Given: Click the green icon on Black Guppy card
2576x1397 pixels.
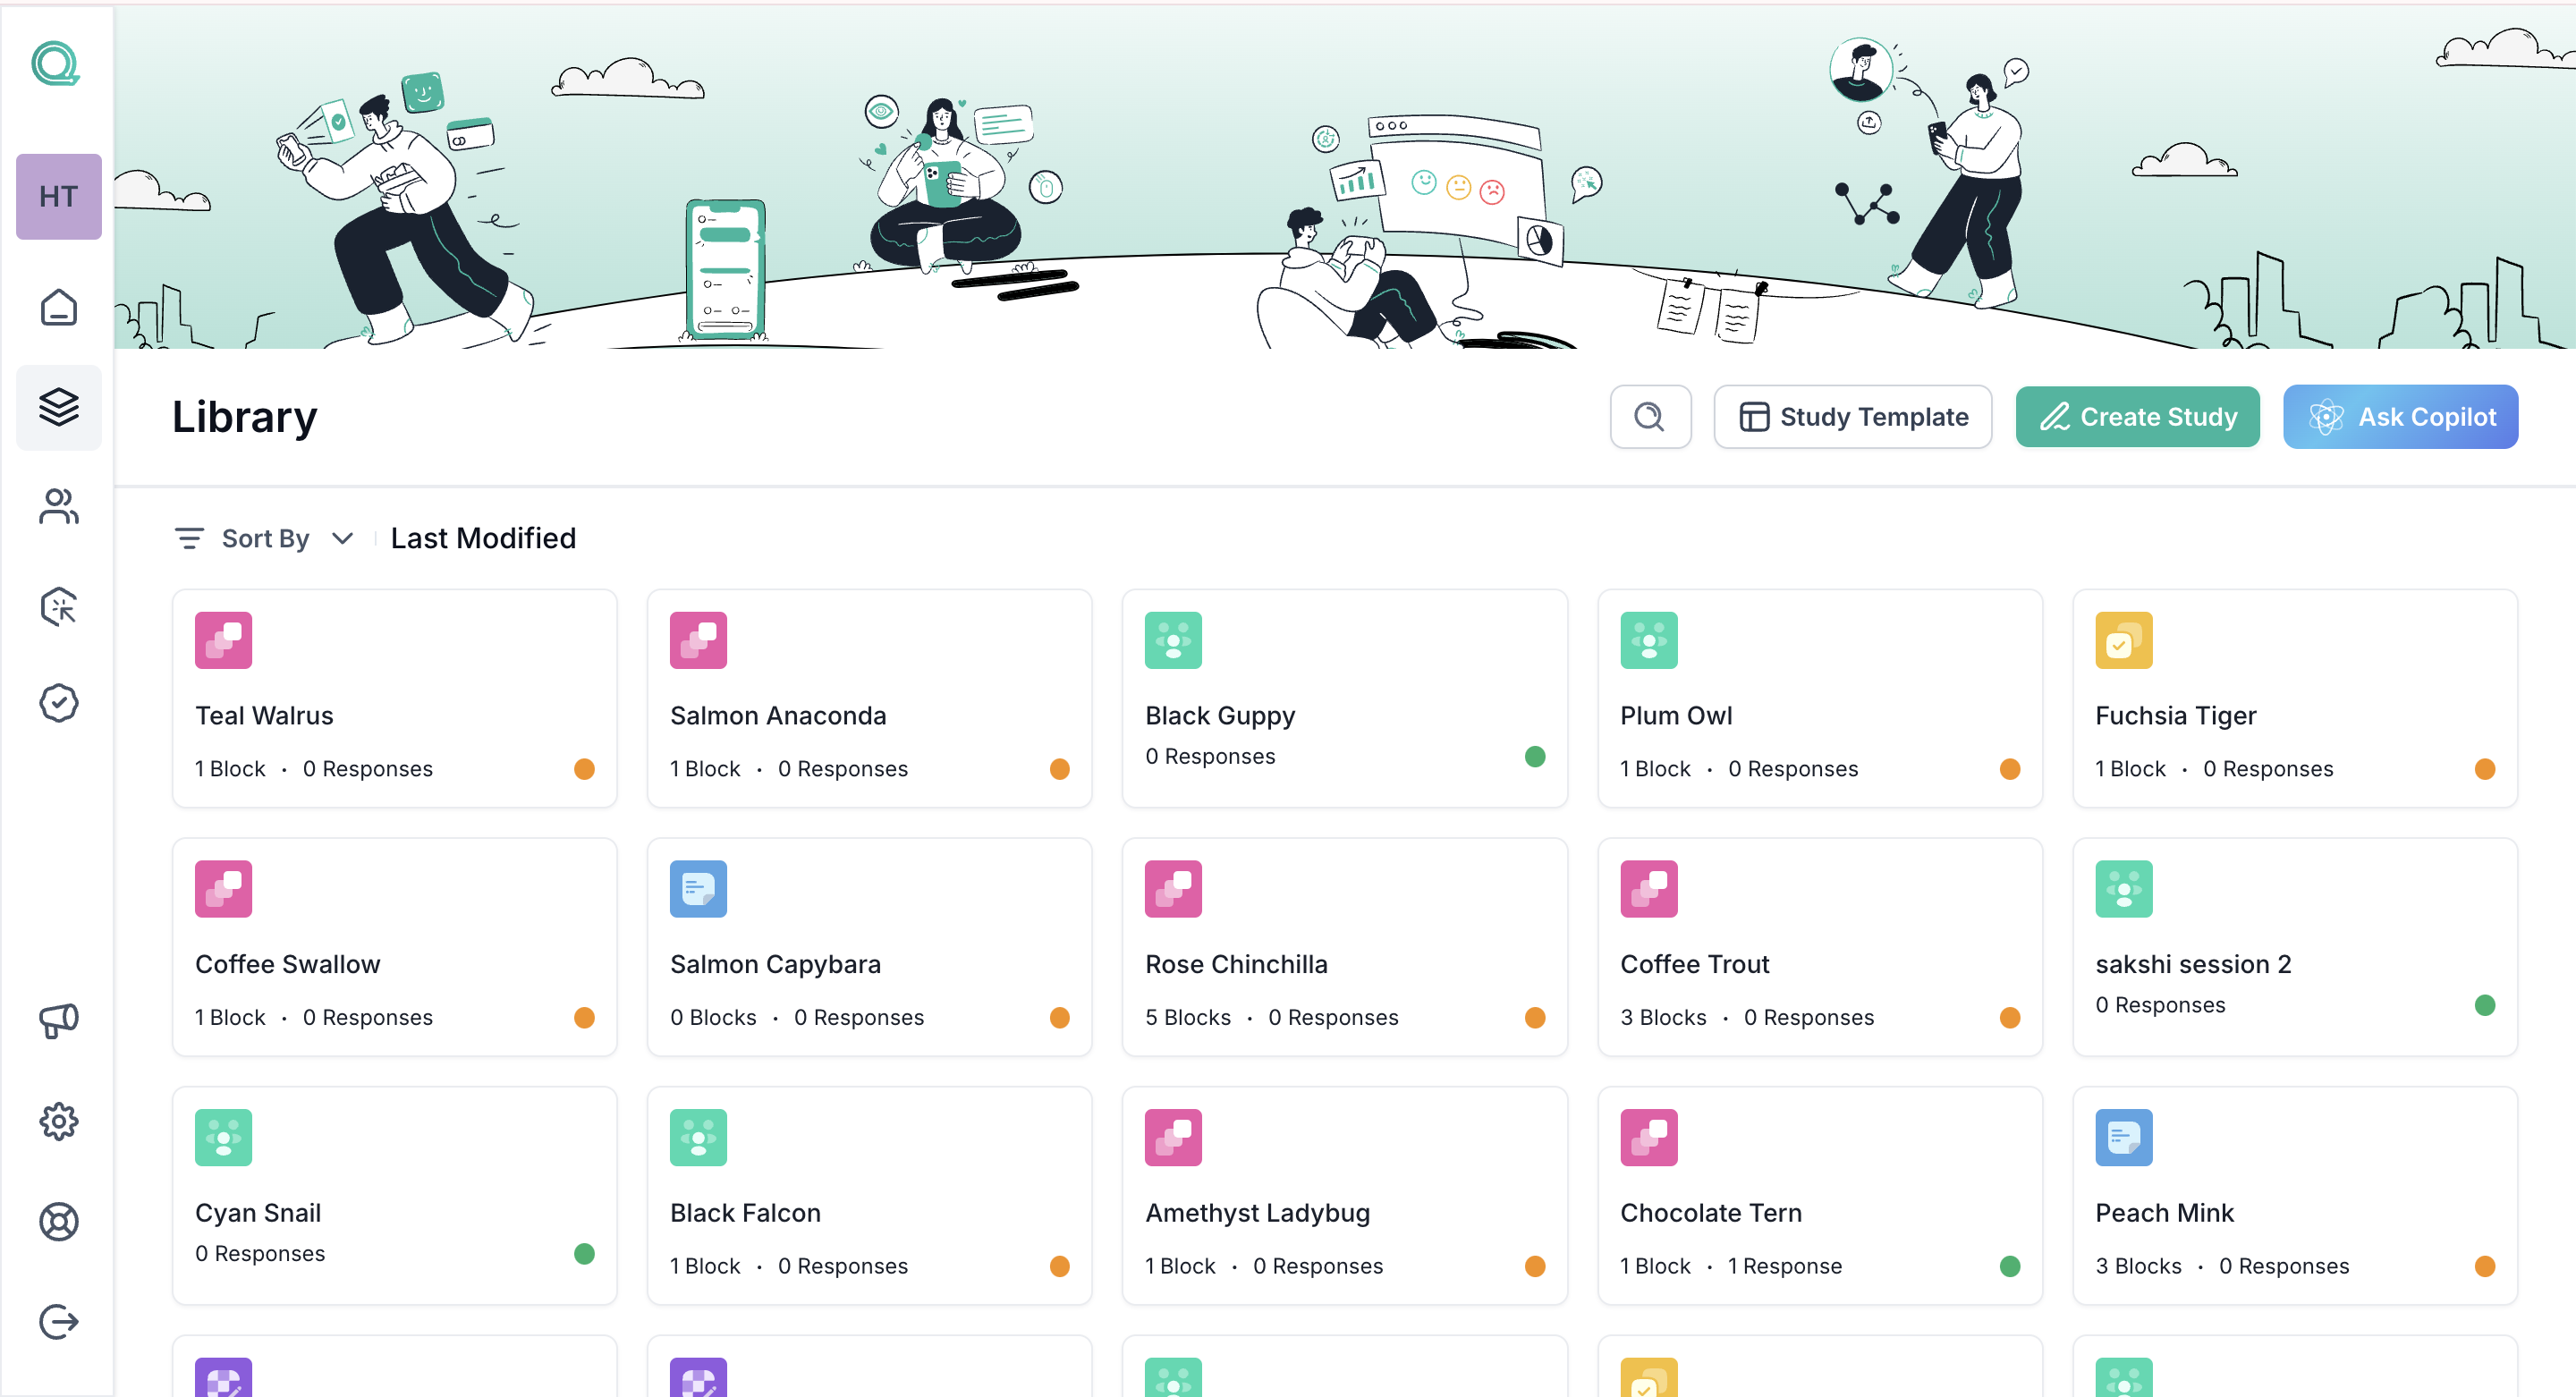Looking at the screenshot, I should pyautogui.click(x=1173, y=640).
